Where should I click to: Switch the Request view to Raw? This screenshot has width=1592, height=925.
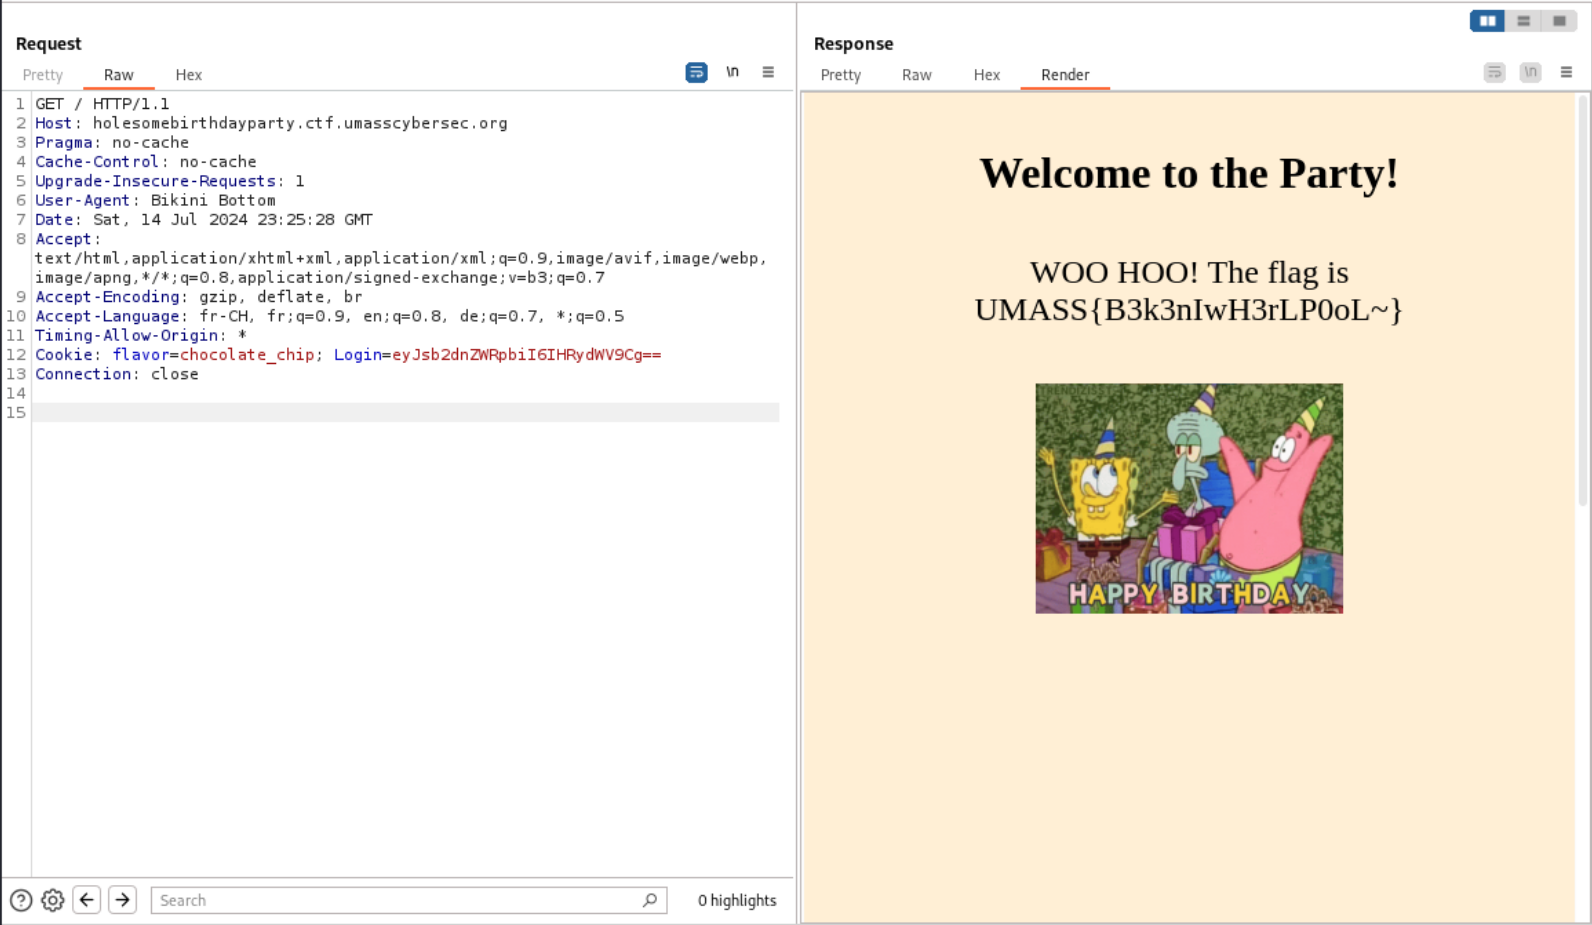[x=118, y=75]
